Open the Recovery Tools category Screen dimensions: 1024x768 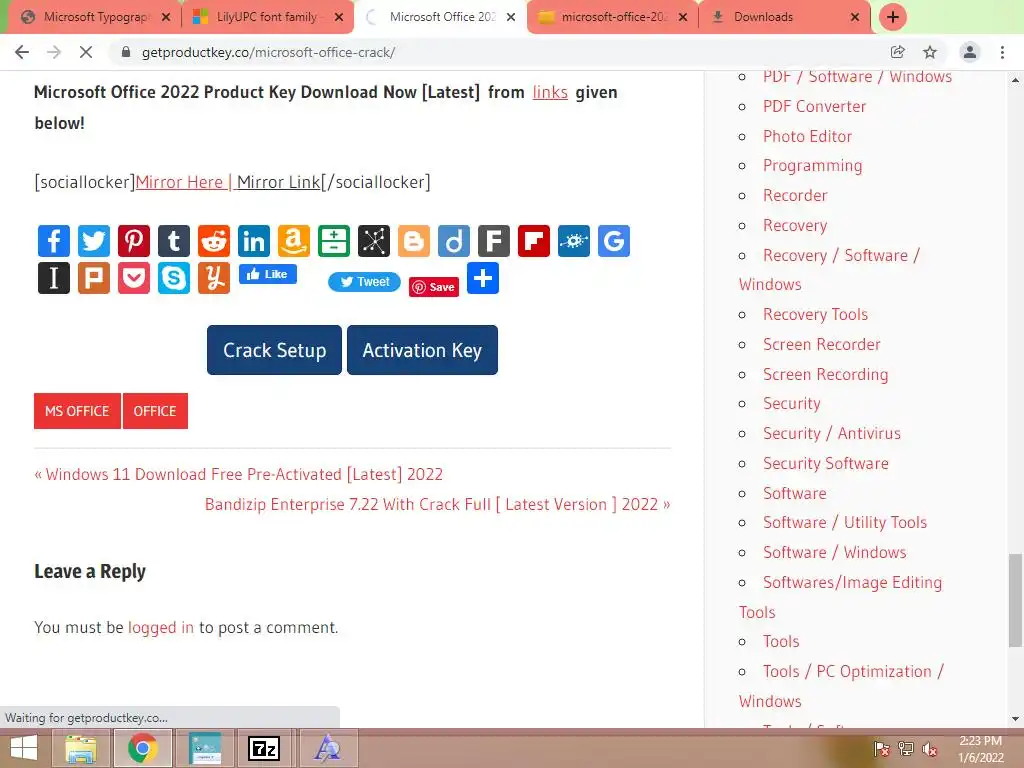(815, 315)
